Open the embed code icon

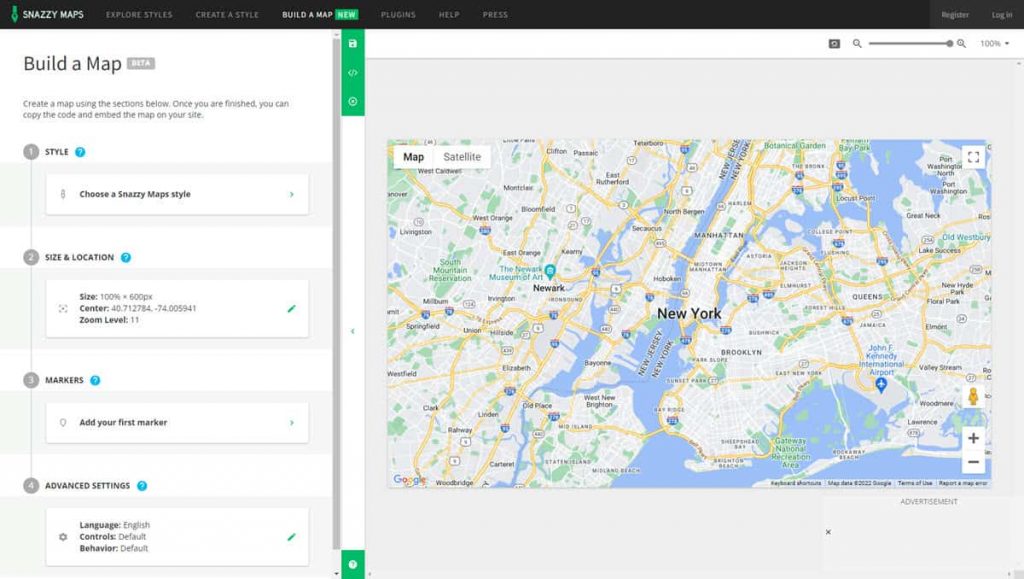(x=353, y=72)
